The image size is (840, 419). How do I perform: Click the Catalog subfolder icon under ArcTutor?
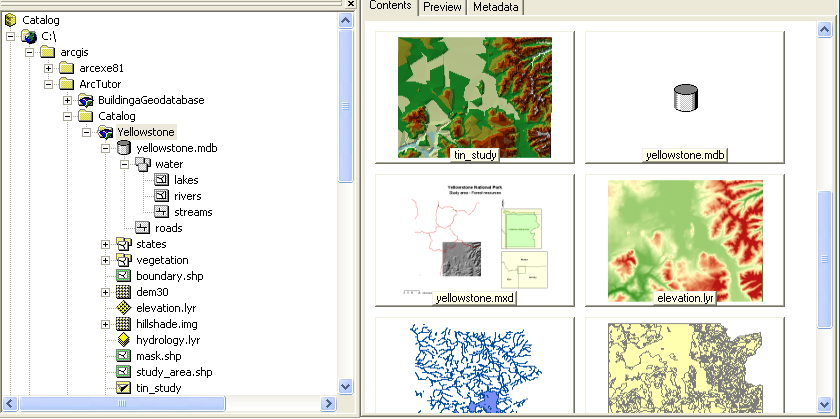[x=86, y=116]
